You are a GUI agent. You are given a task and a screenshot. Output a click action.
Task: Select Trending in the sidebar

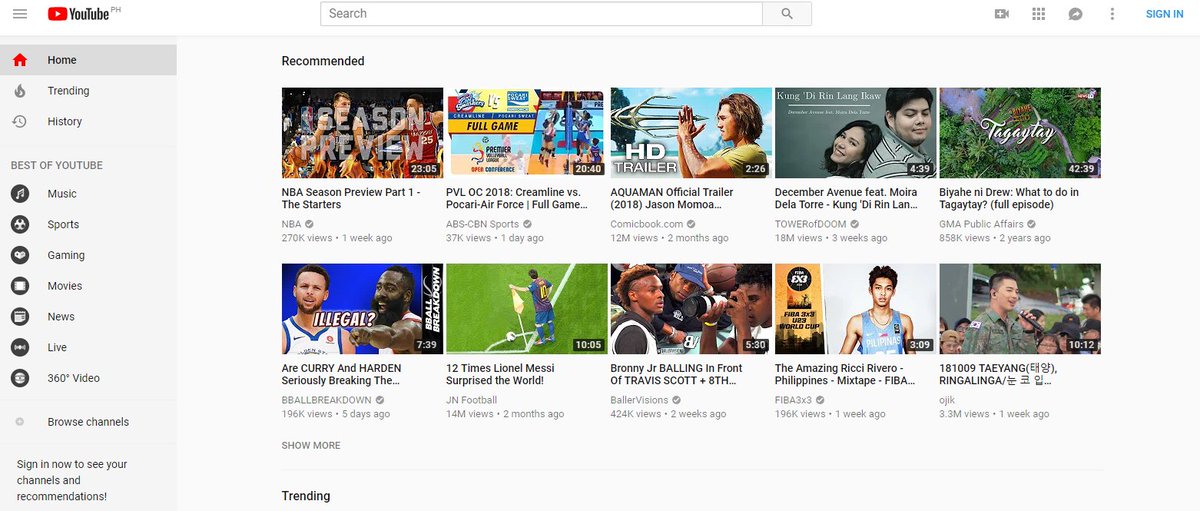click(x=88, y=91)
